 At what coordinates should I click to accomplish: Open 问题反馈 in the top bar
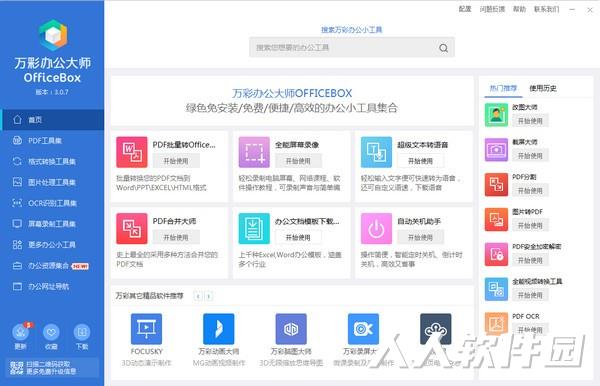coord(492,9)
